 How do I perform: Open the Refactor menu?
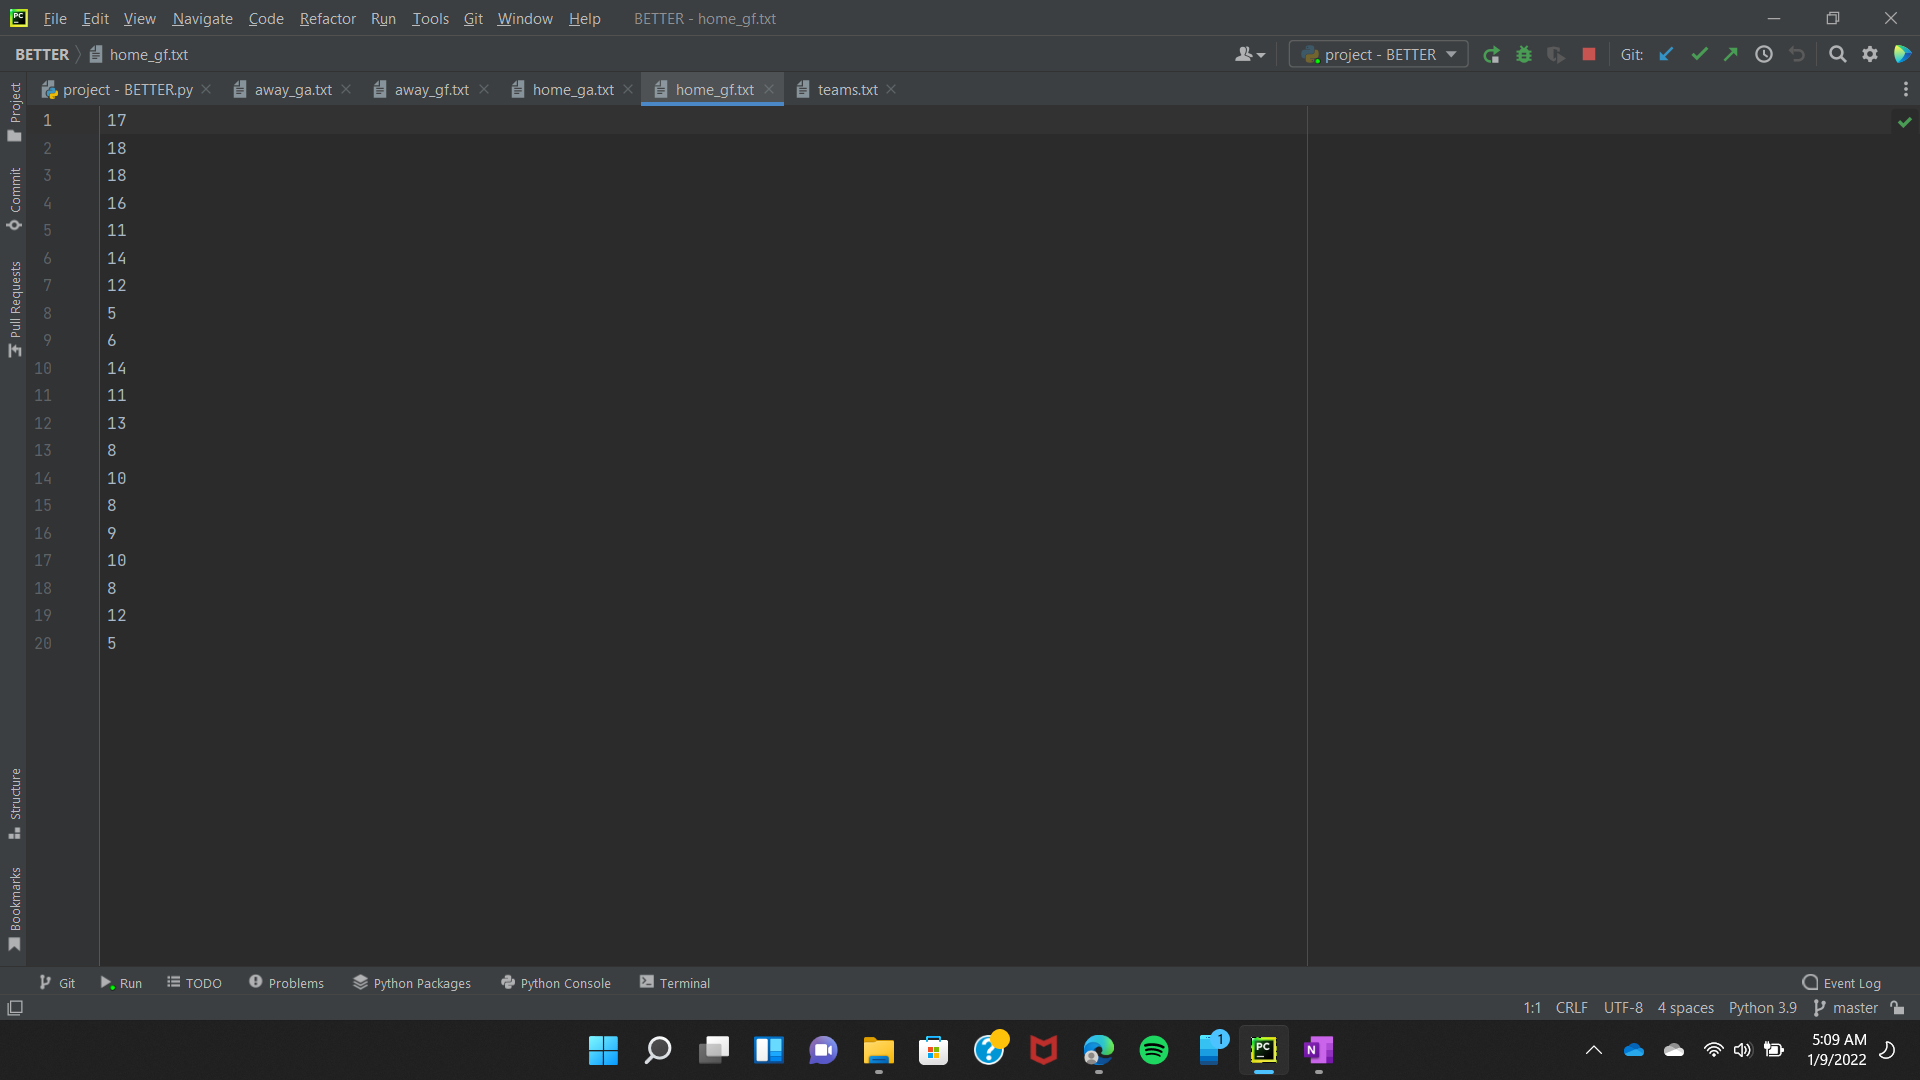pos(327,19)
